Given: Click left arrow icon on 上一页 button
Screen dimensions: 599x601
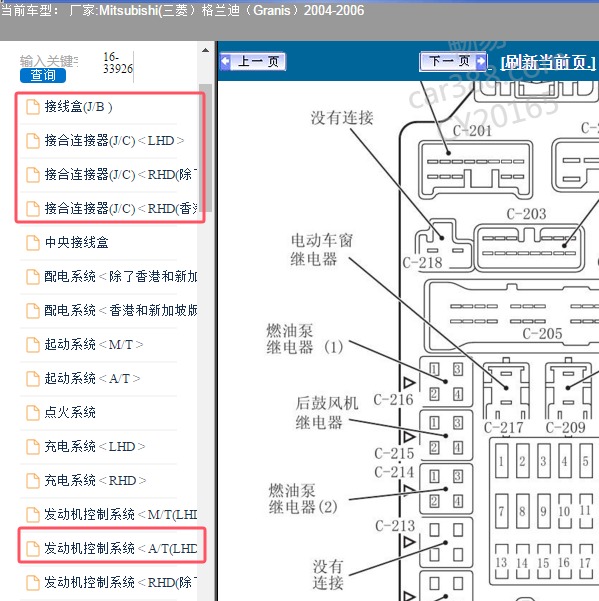Looking at the screenshot, I should (x=225, y=61).
